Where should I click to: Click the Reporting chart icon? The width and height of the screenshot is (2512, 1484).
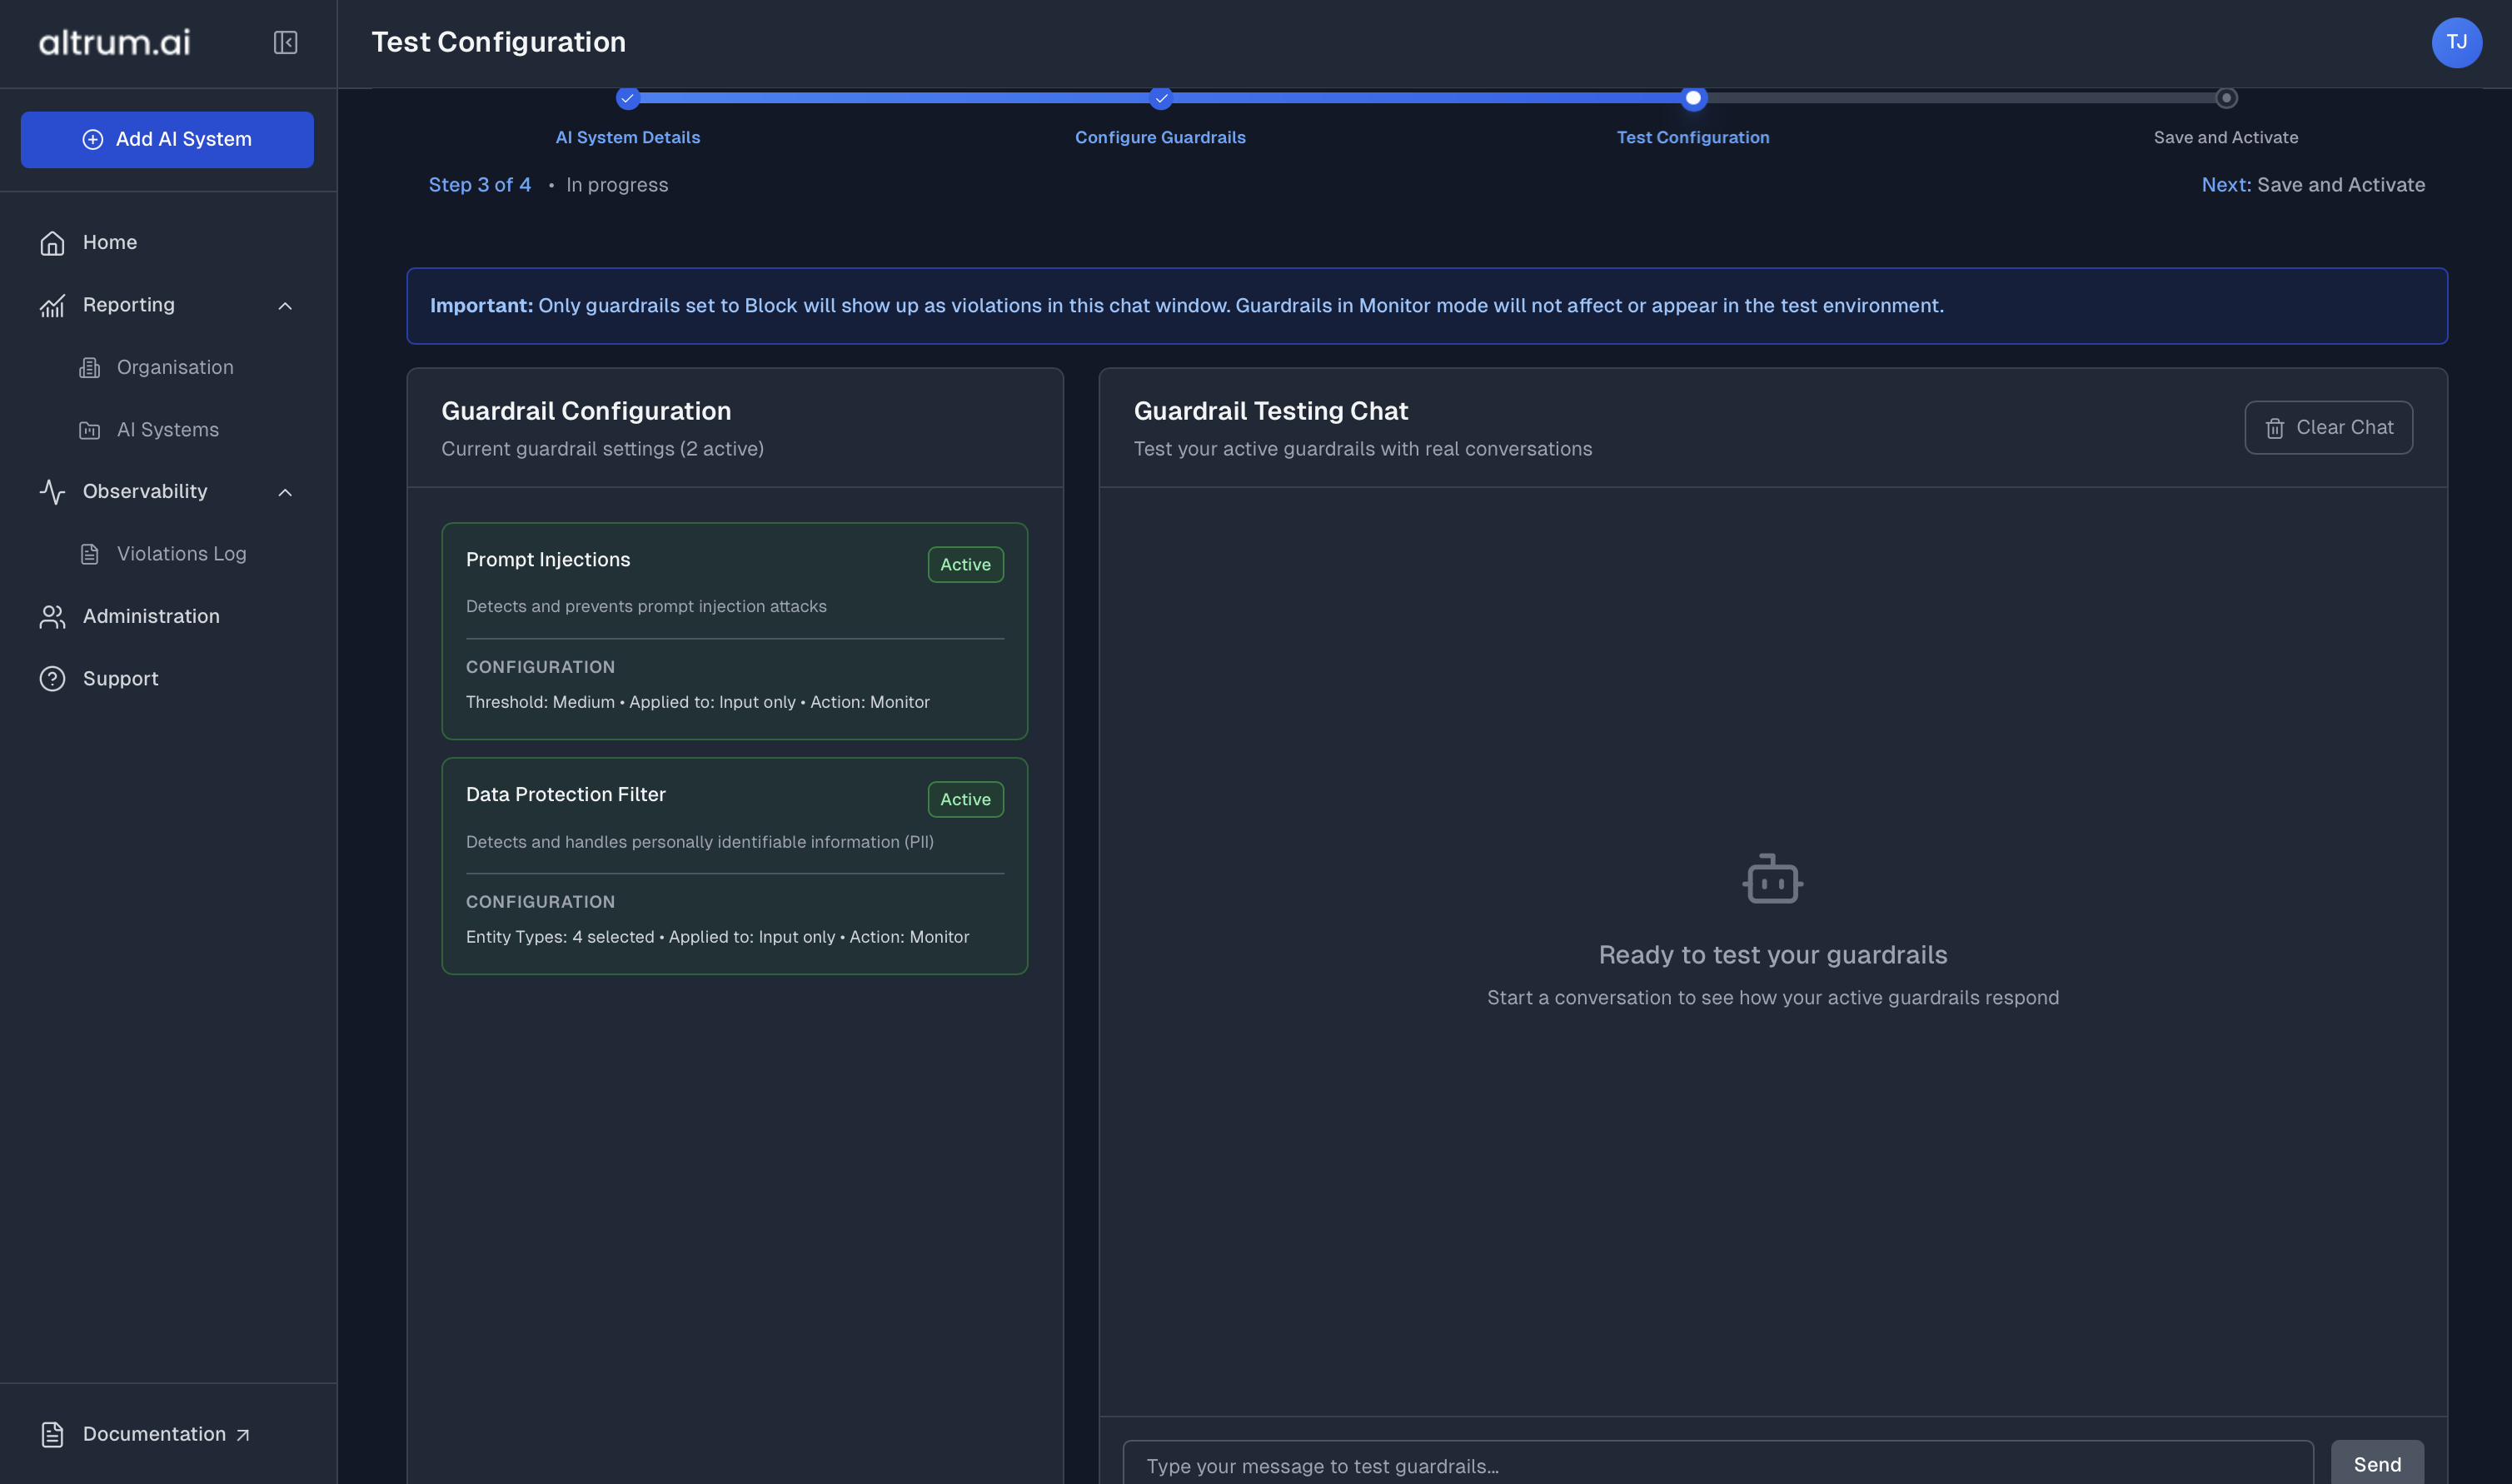click(x=52, y=305)
